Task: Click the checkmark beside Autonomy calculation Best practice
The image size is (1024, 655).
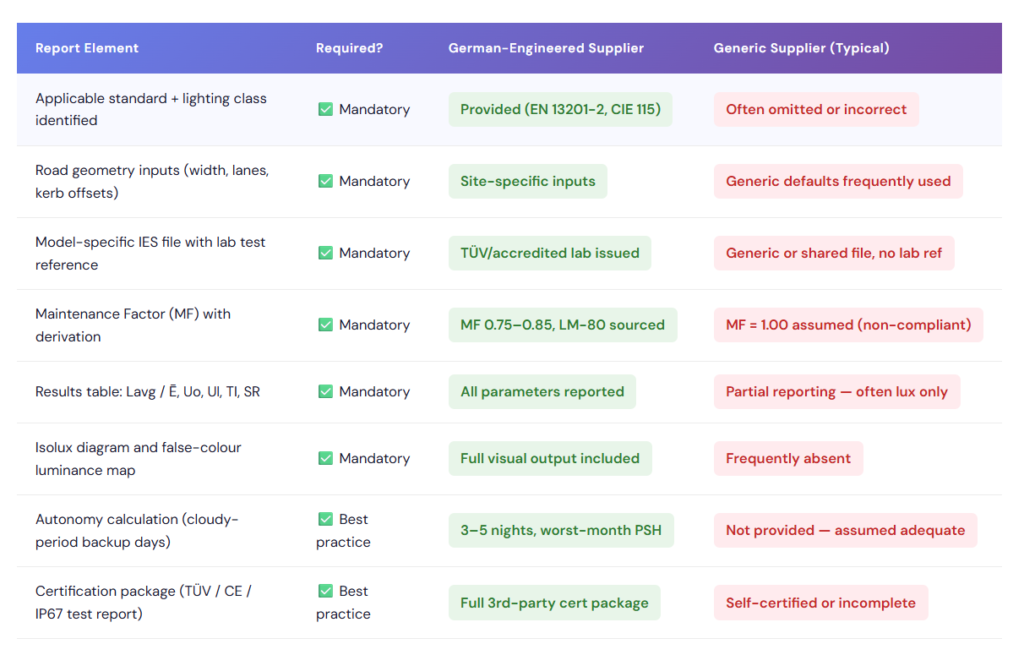Action: click(x=325, y=519)
